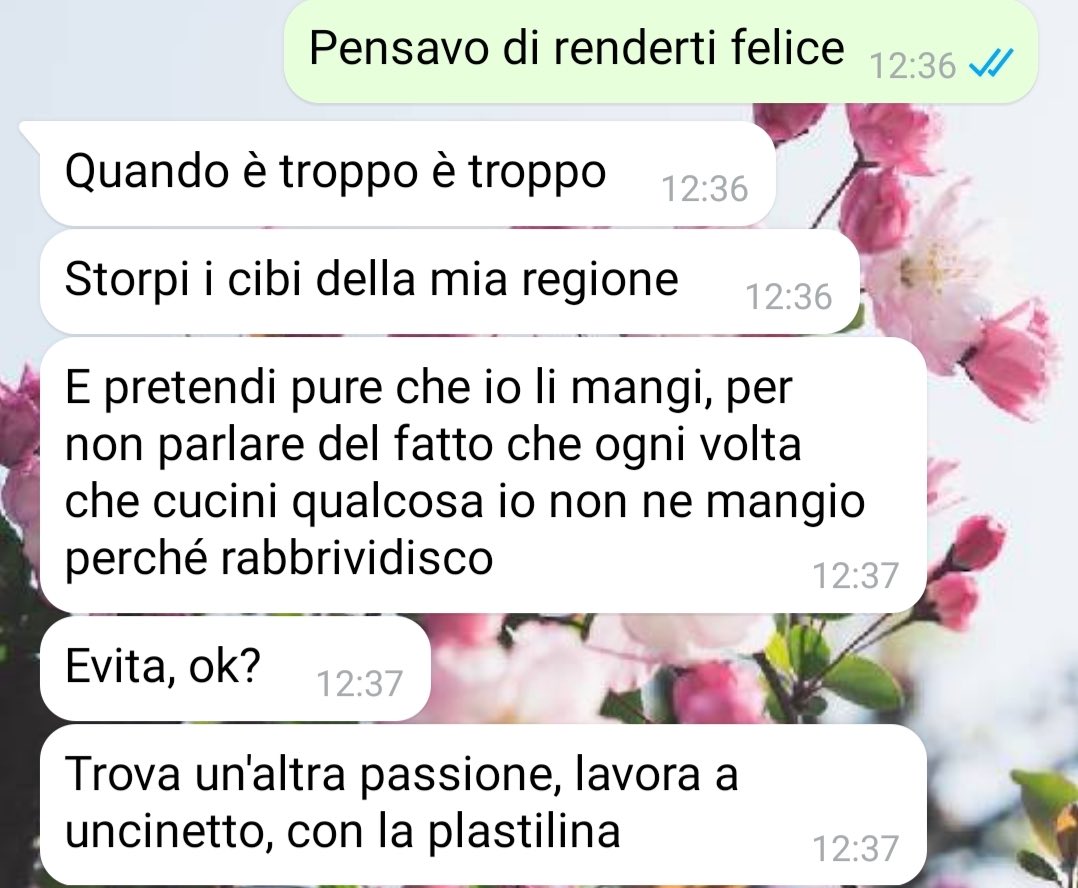Tap the 12:36 timestamp on the sent message
This screenshot has width=1078, height=888.
pos(912,66)
